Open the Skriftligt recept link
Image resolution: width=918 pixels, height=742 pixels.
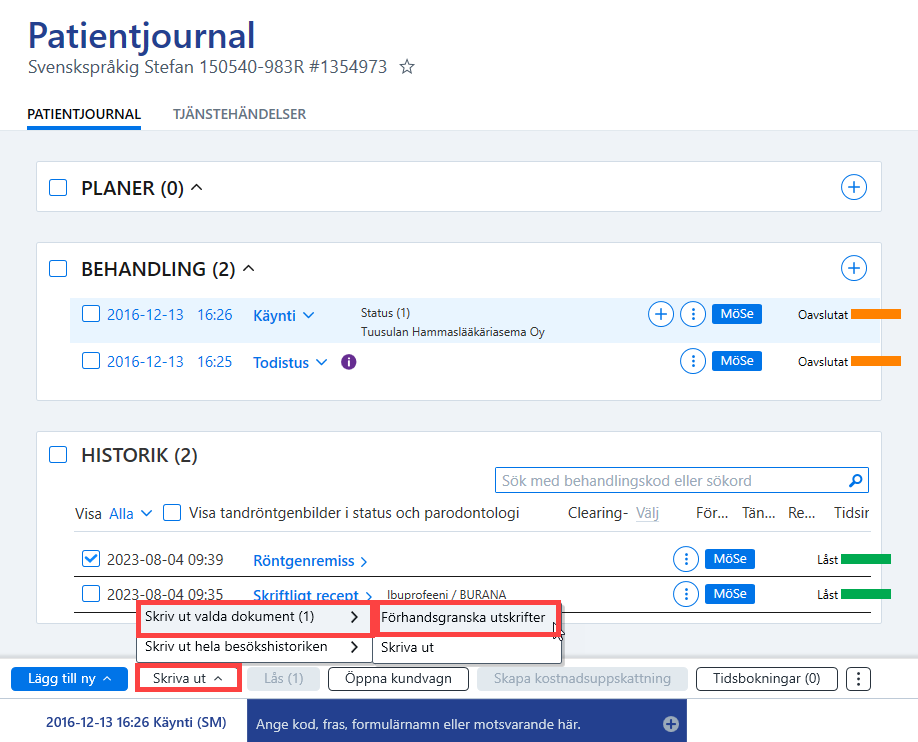306,596
